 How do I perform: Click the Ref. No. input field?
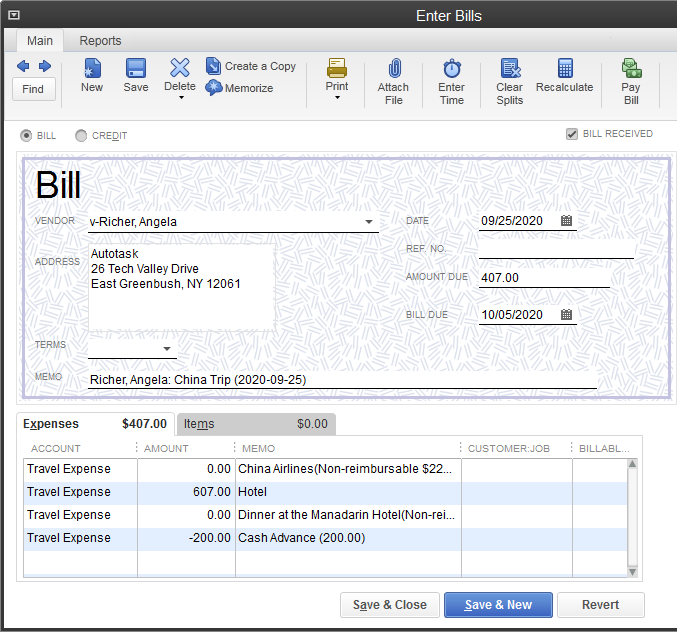pyautogui.click(x=556, y=249)
